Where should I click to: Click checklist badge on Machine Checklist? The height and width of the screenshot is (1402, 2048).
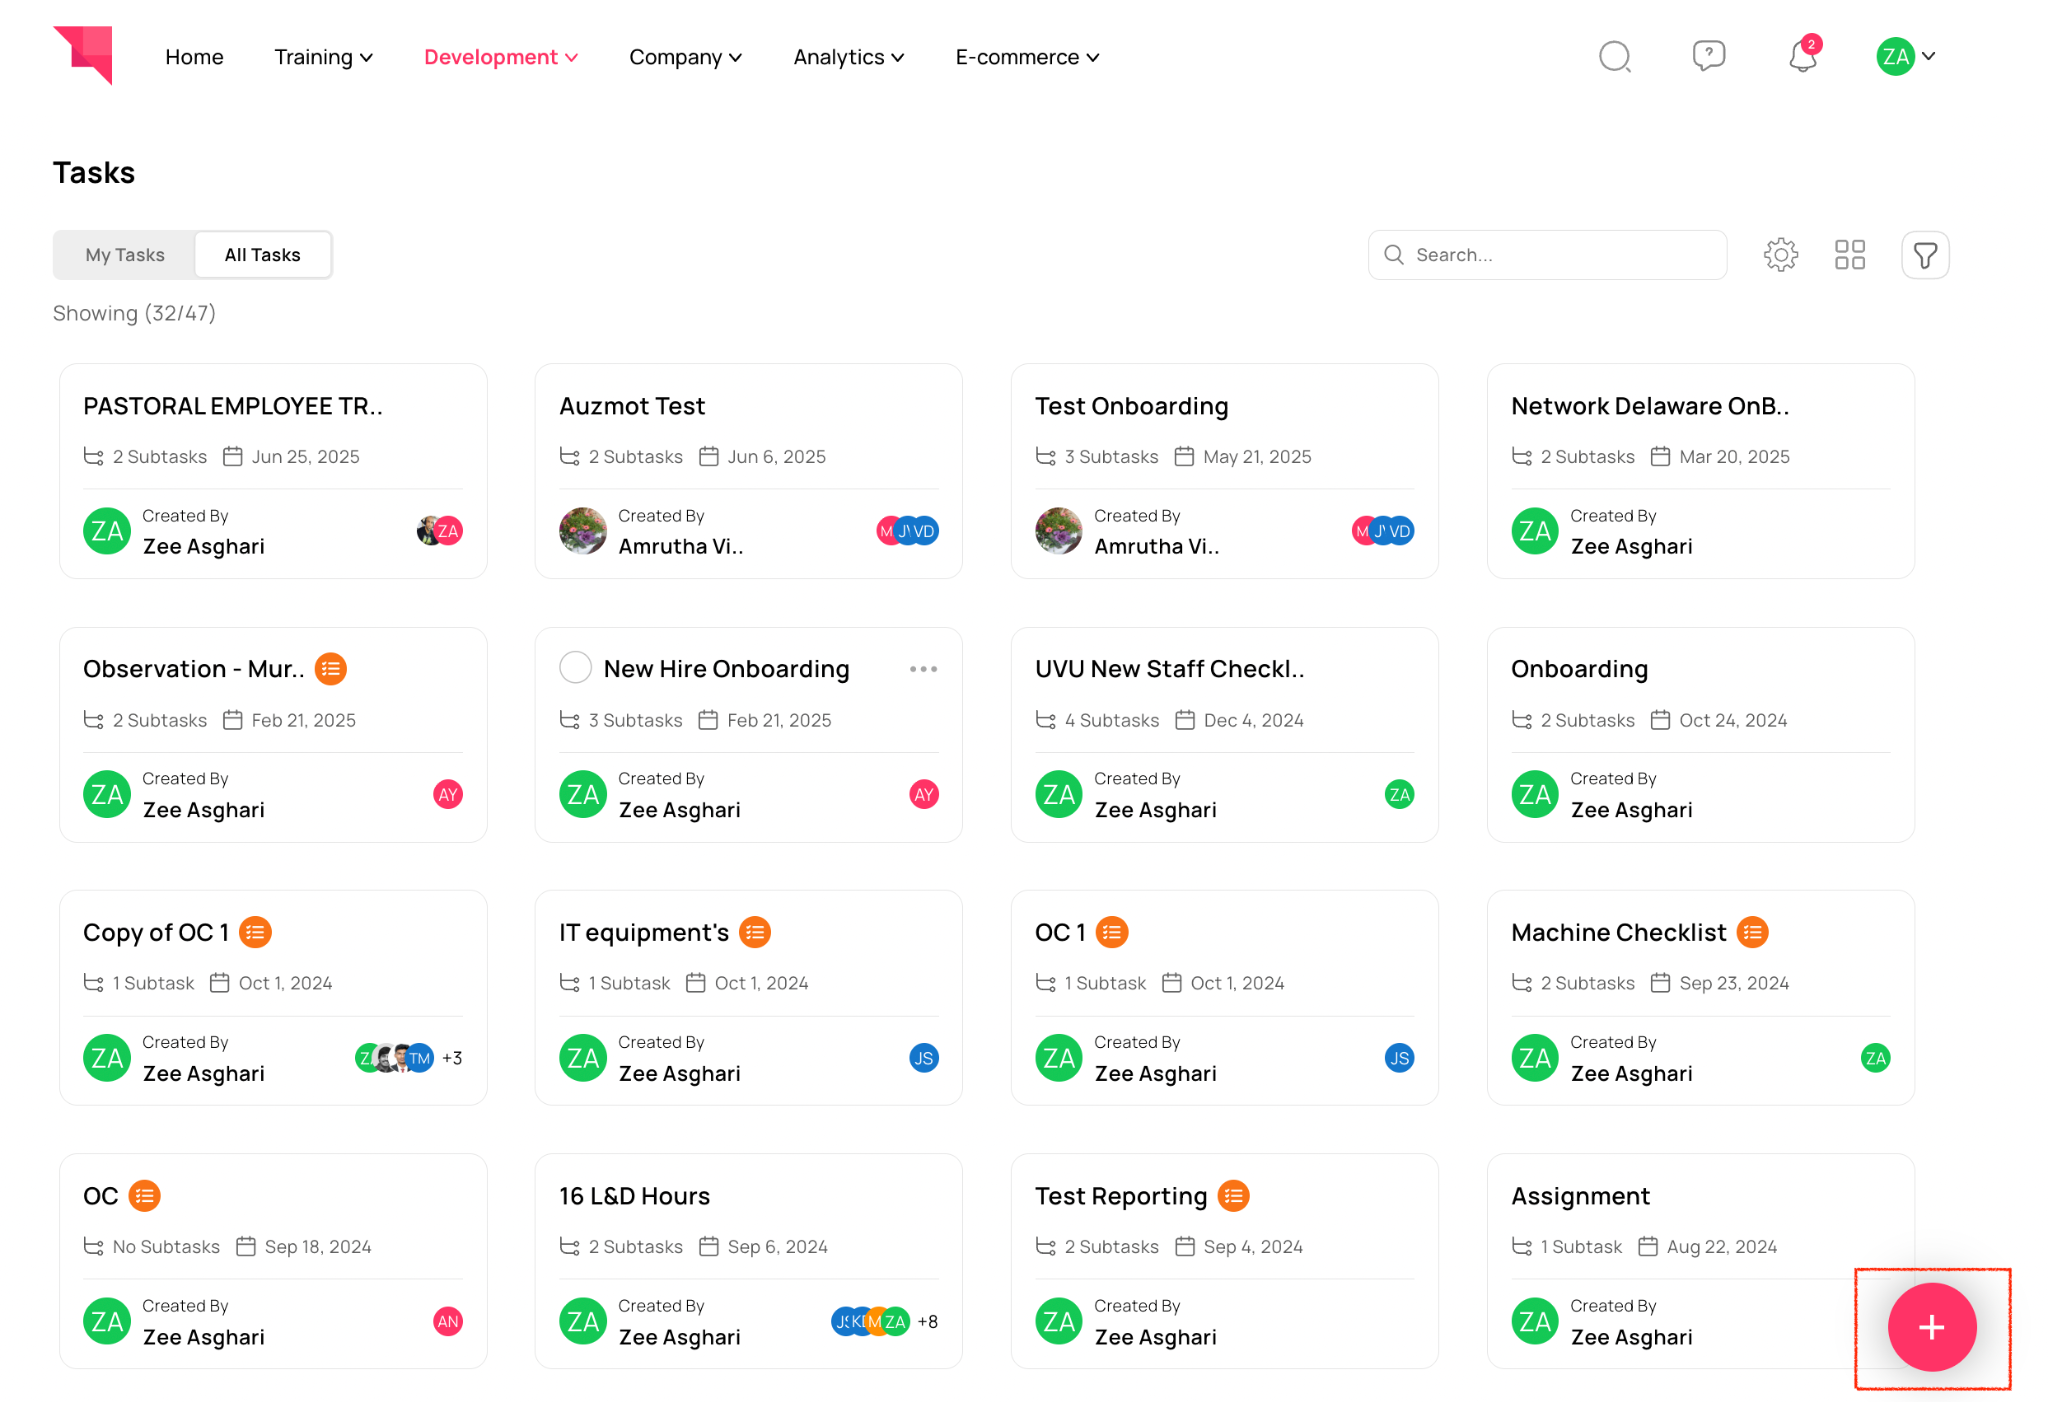coord(1752,932)
